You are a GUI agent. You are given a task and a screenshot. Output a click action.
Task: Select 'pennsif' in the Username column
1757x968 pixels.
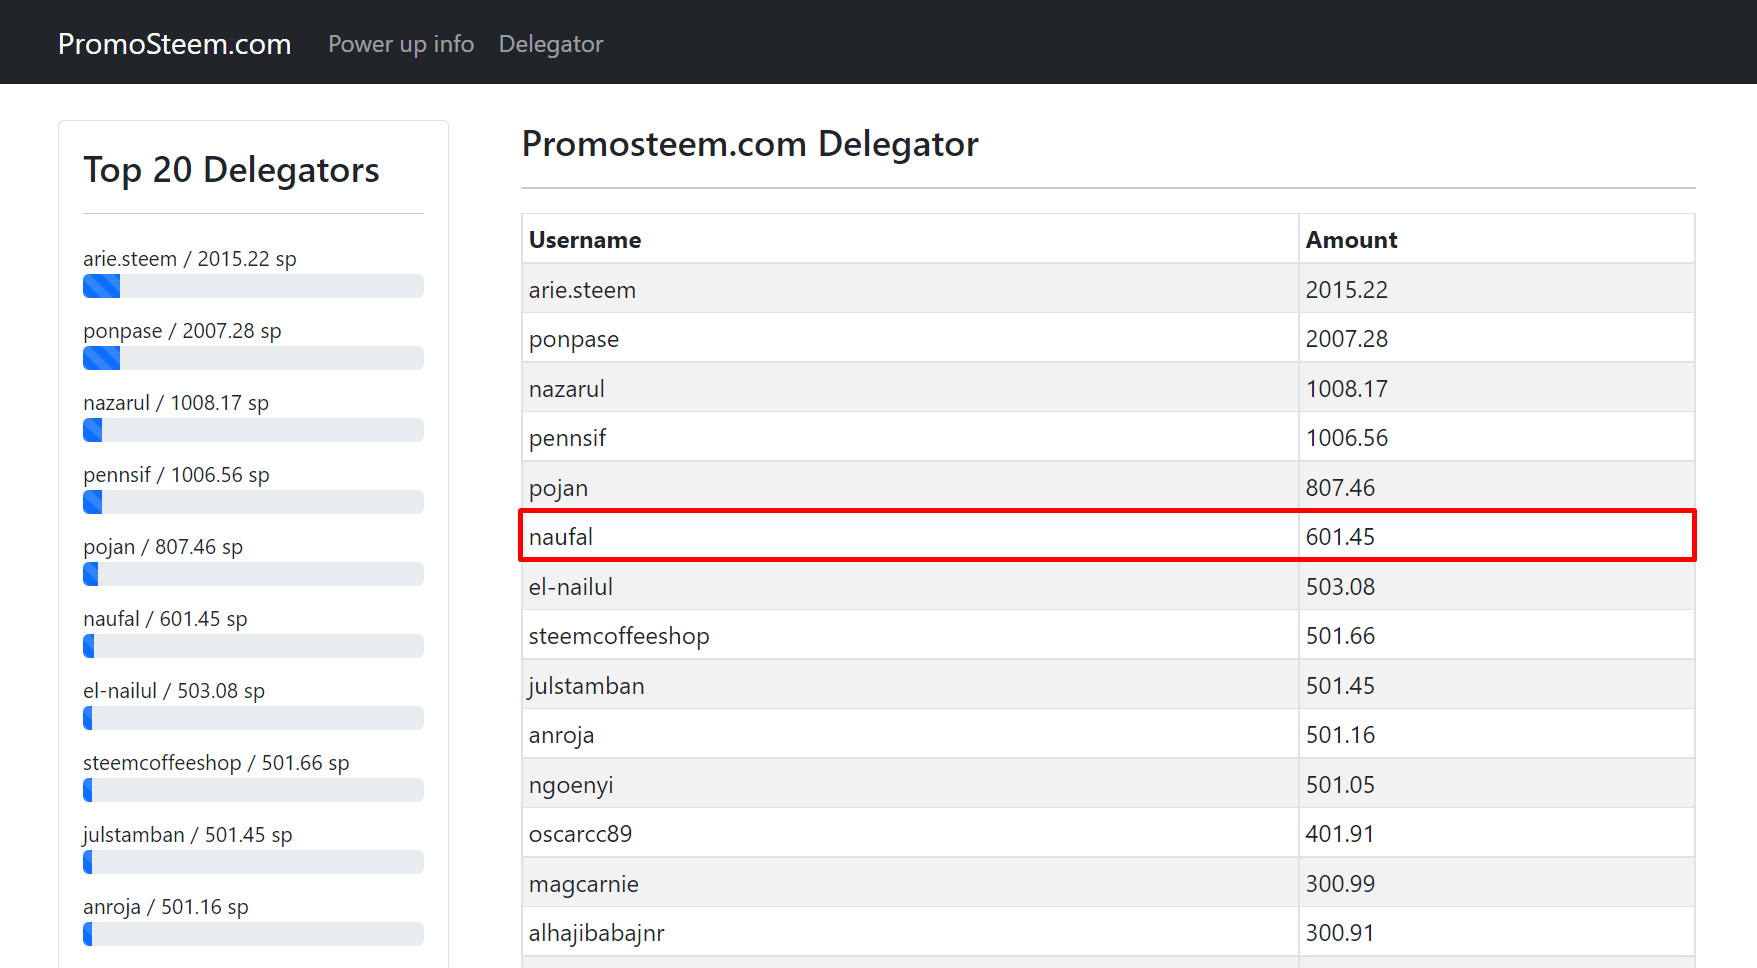click(x=910, y=437)
